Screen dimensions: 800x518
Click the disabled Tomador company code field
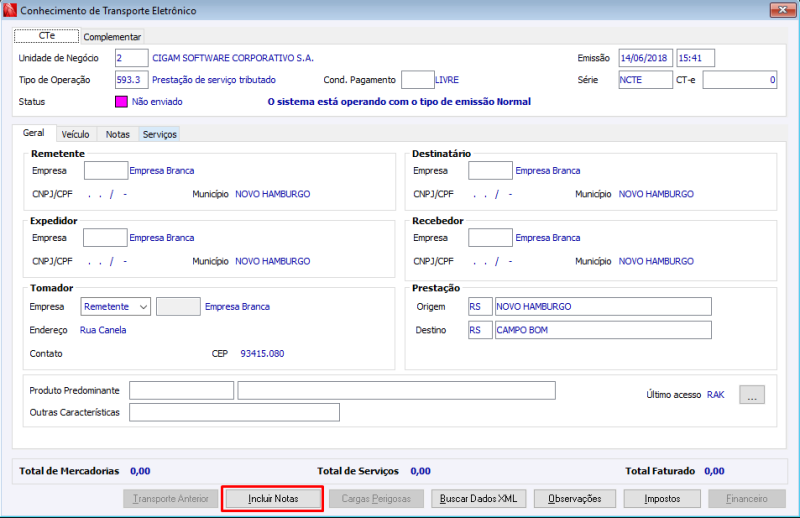pos(178,307)
